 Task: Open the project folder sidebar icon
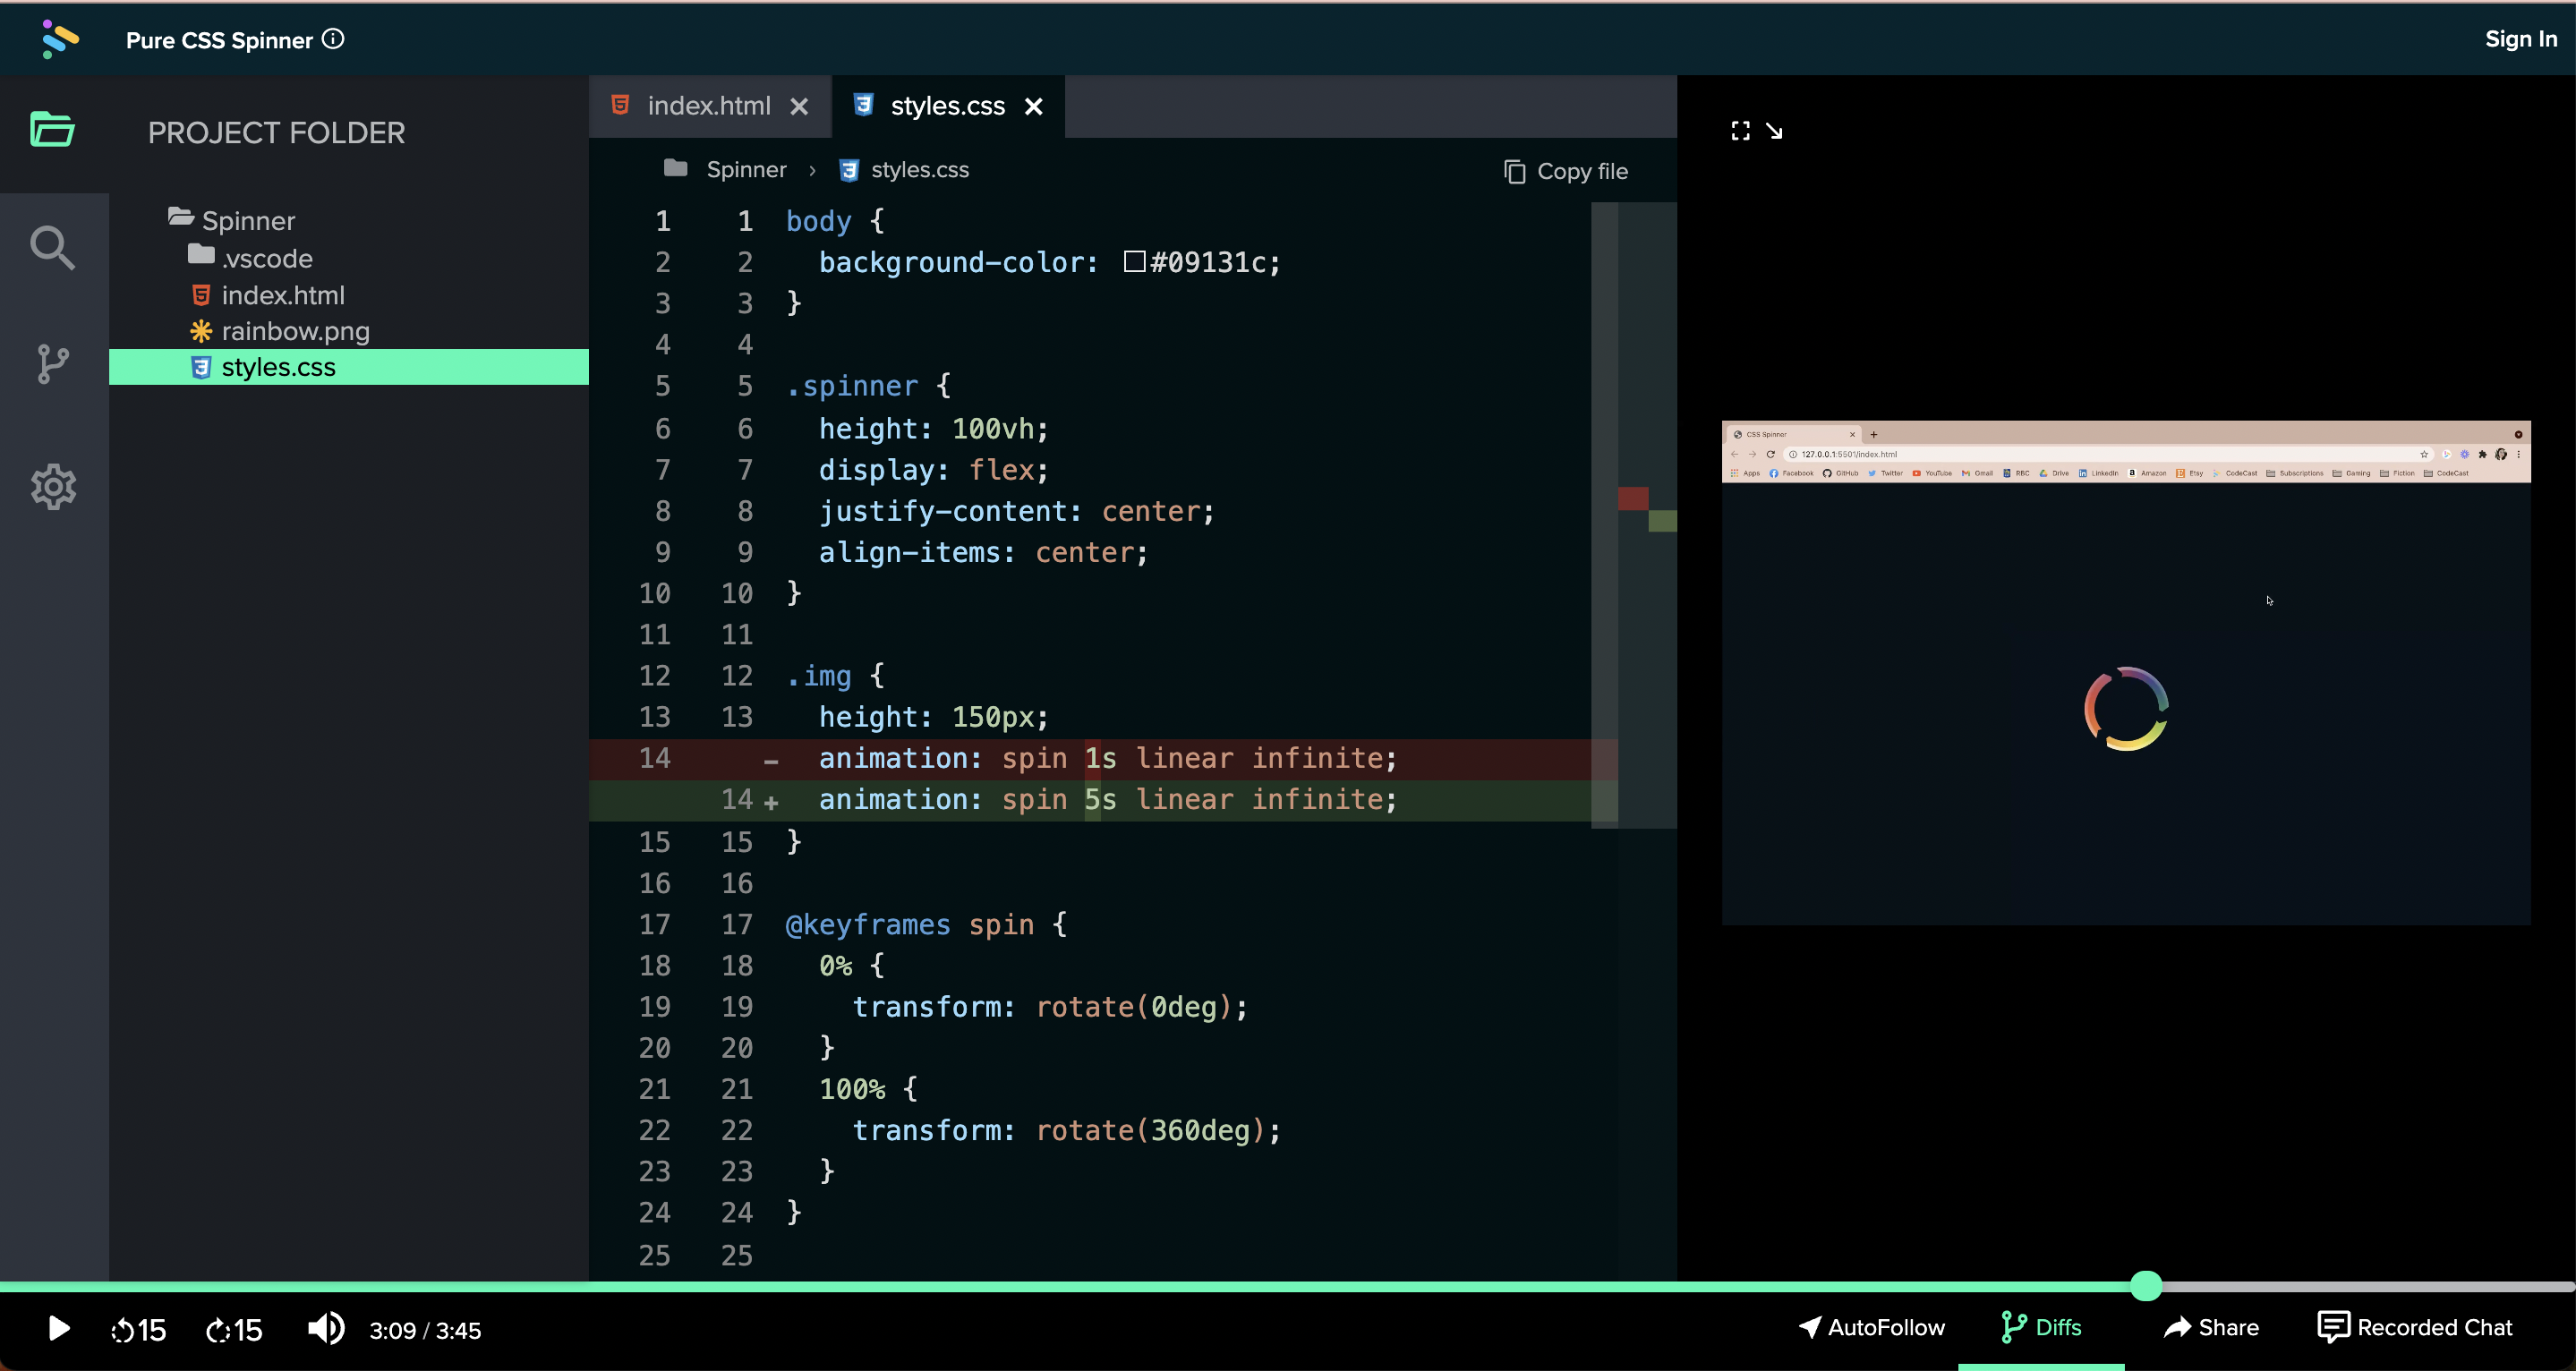pyautogui.click(x=52, y=130)
